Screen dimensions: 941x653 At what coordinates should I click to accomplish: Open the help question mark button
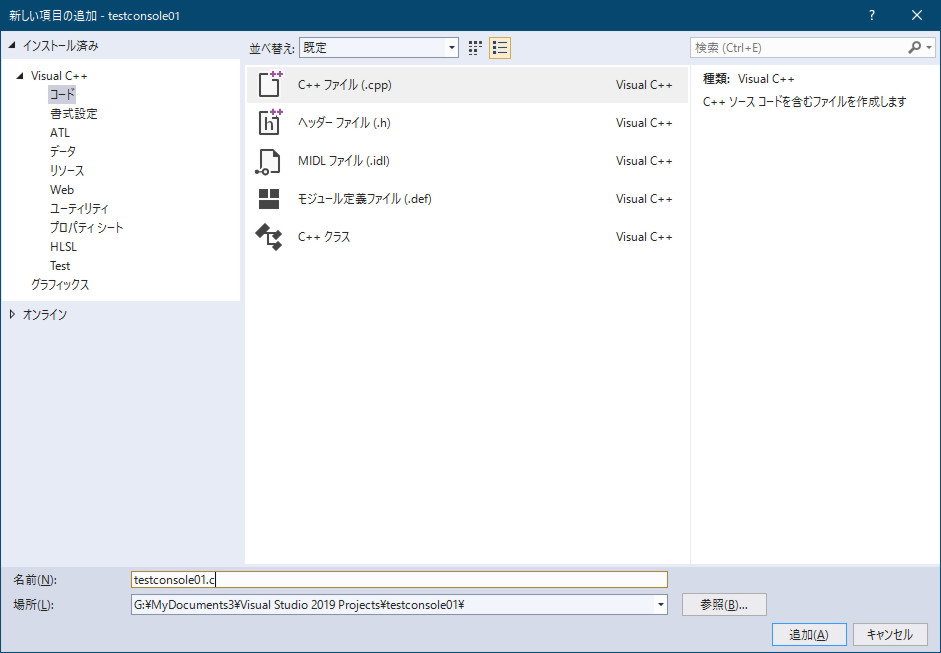coord(872,15)
